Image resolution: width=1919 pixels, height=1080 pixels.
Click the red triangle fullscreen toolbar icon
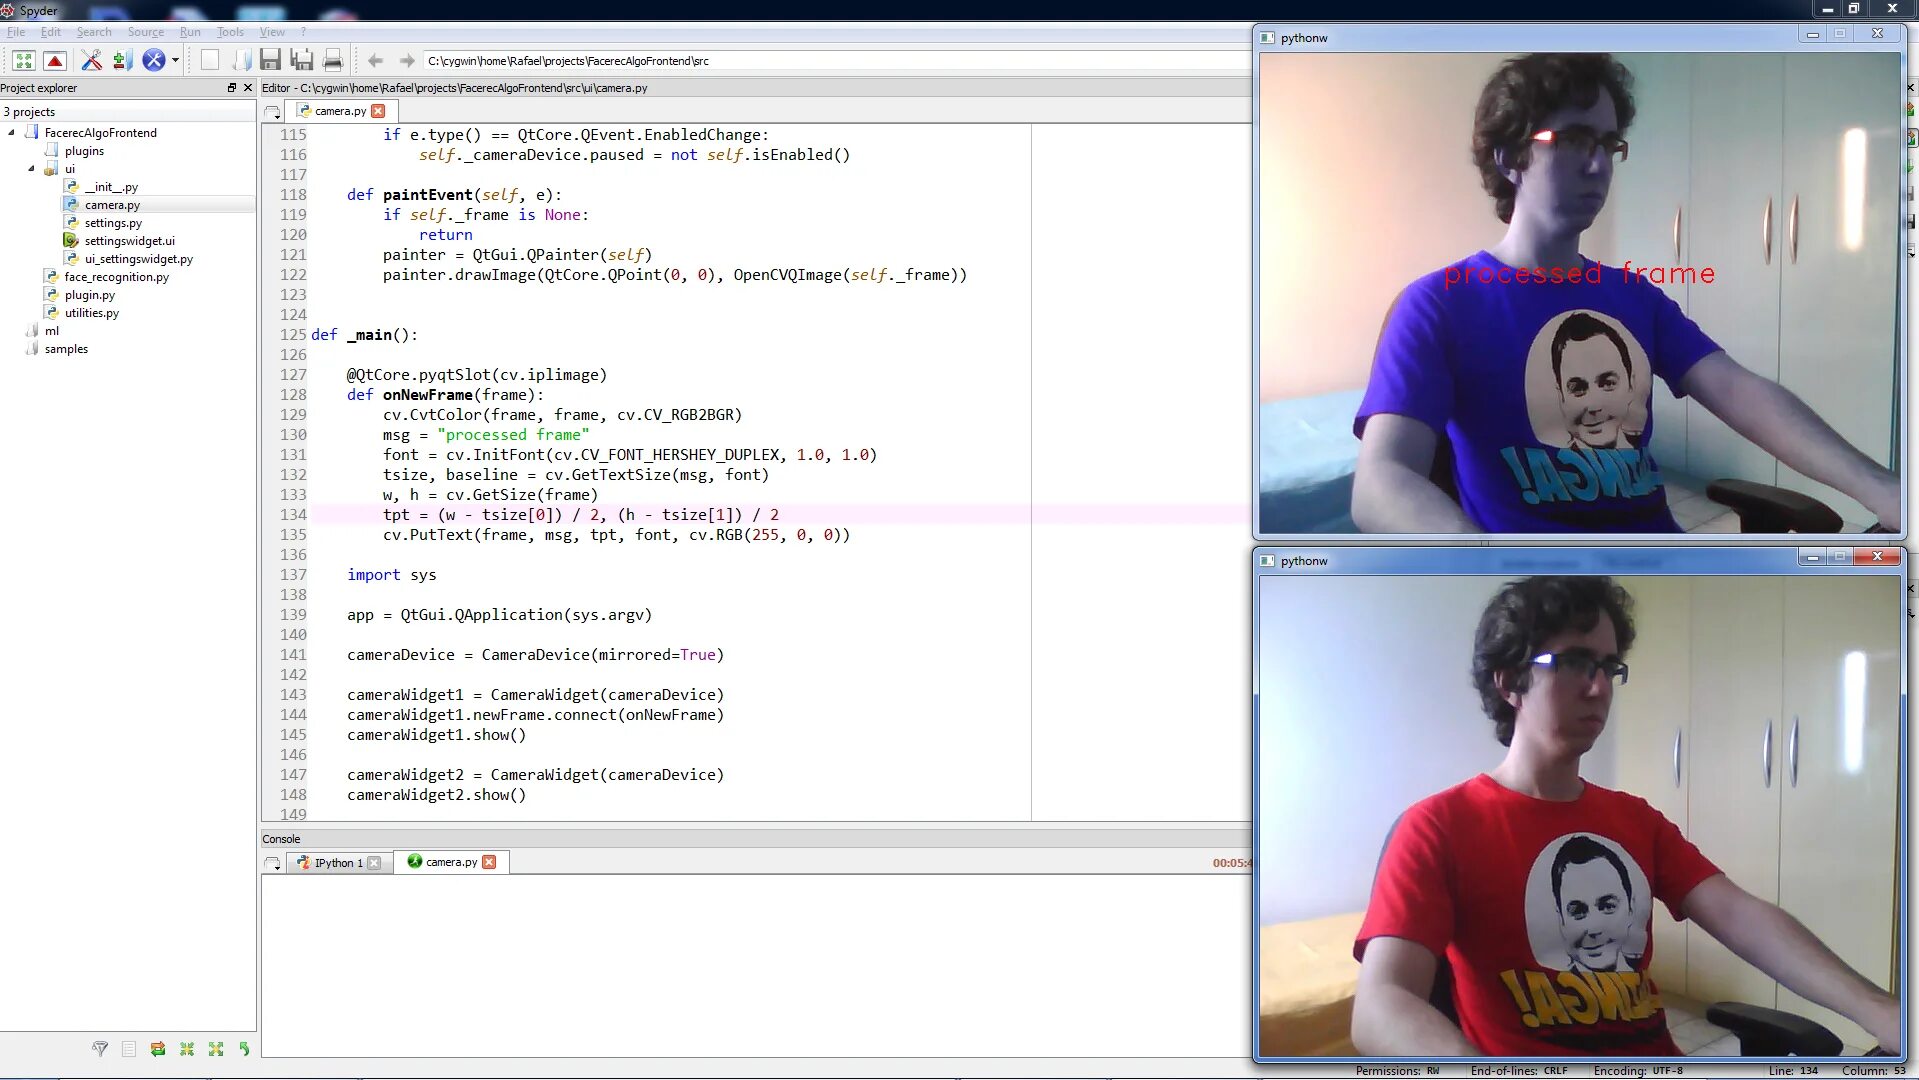click(x=56, y=61)
